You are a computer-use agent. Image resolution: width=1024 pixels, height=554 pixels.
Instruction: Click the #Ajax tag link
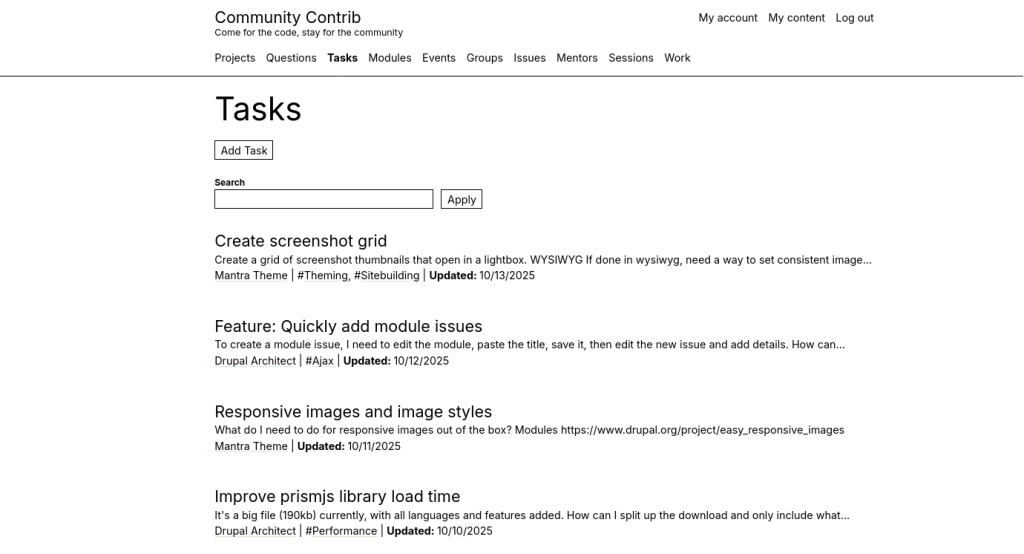(x=319, y=361)
